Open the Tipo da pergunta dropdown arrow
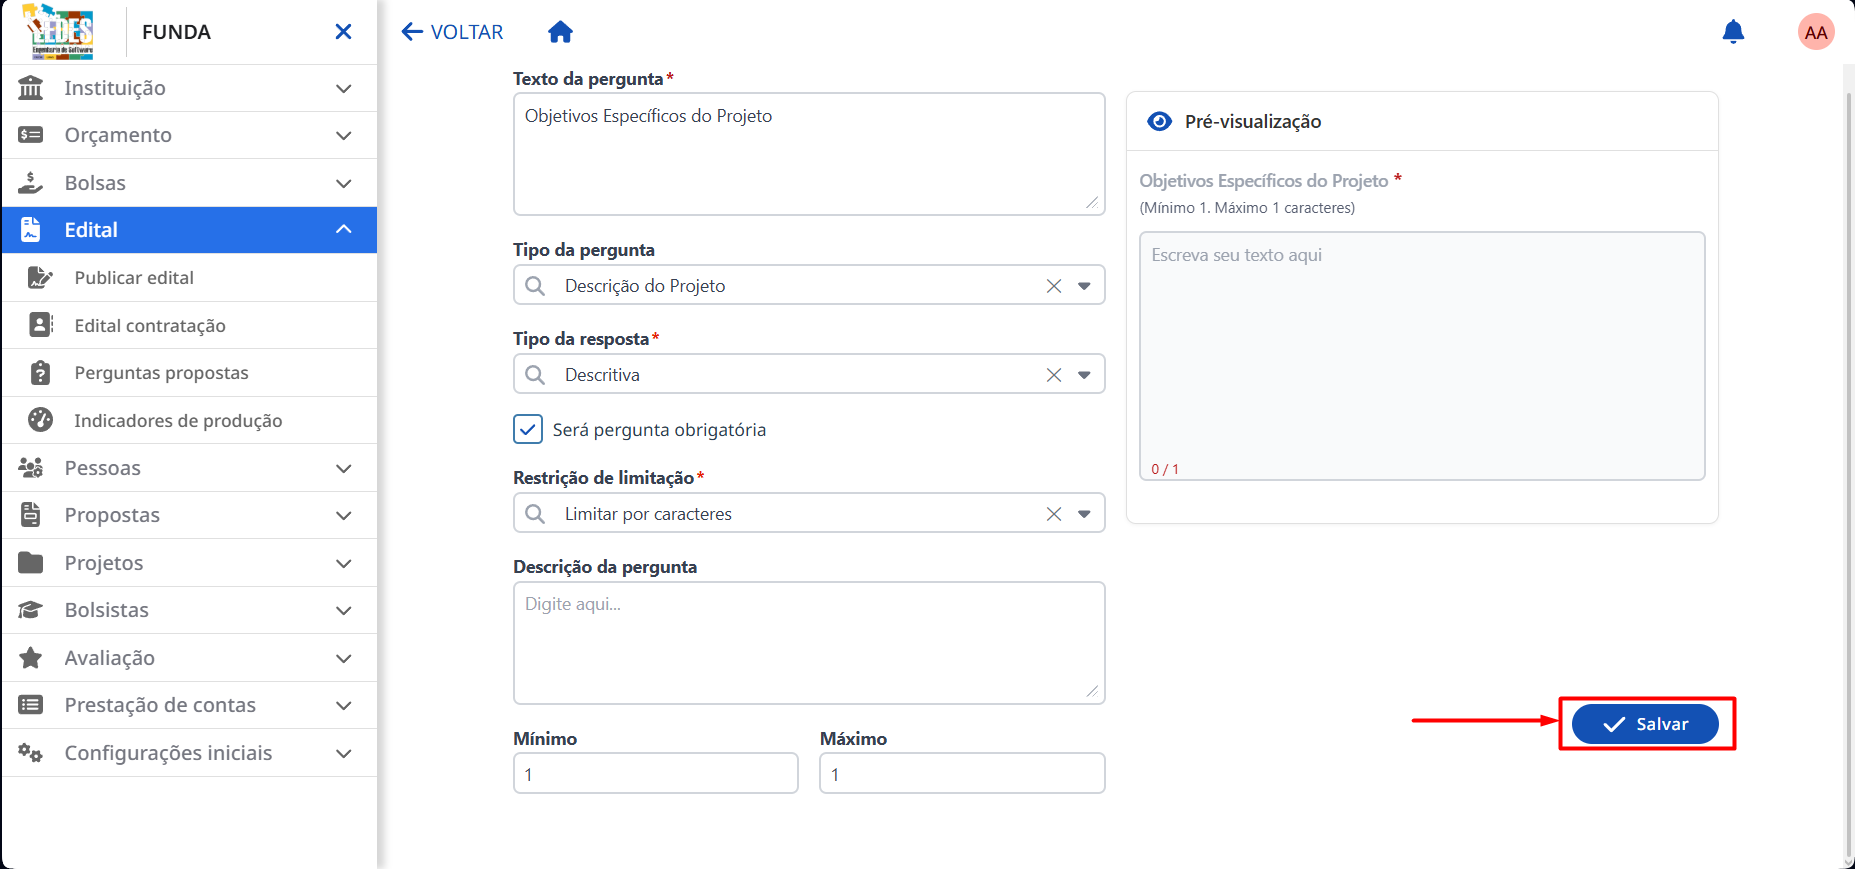Viewport: 1855px width, 869px height. click(1084, 286)
